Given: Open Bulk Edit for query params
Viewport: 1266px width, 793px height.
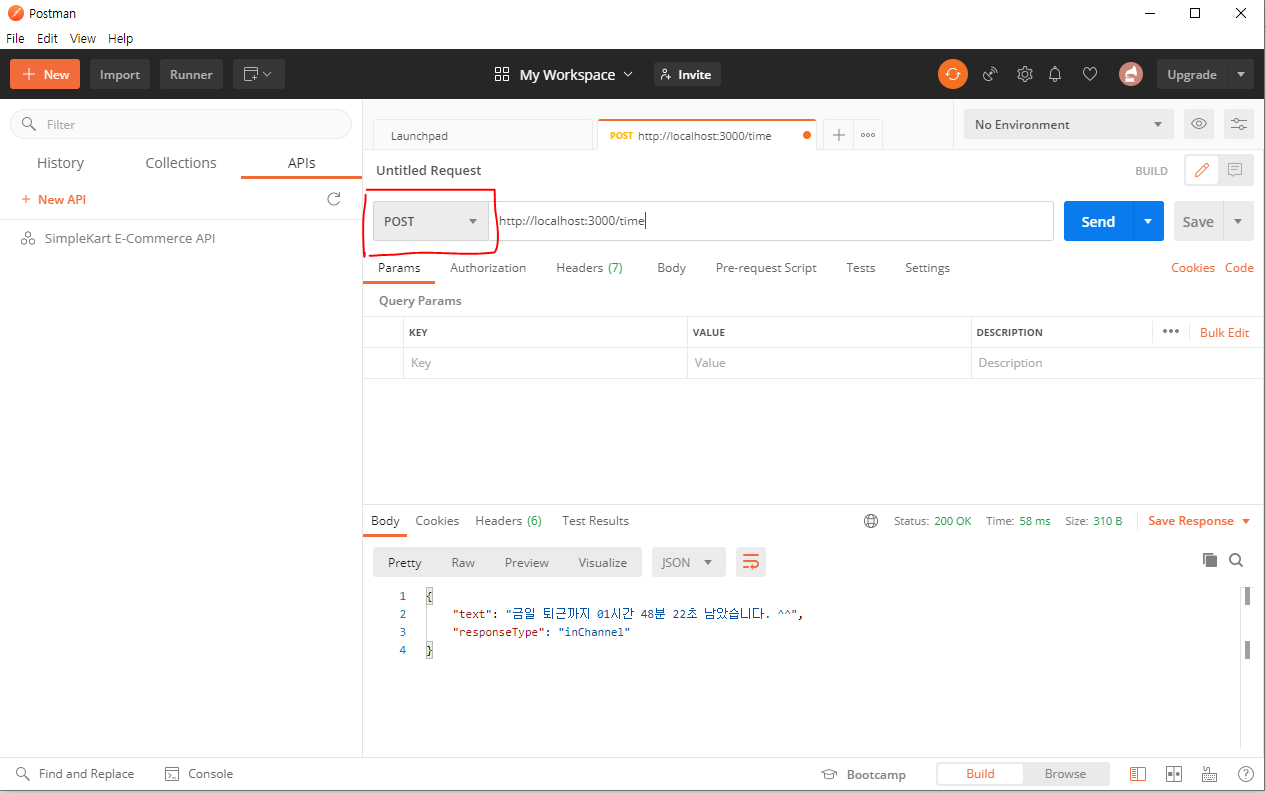Looking at the screenshot, I should (x=1224, y=331).
